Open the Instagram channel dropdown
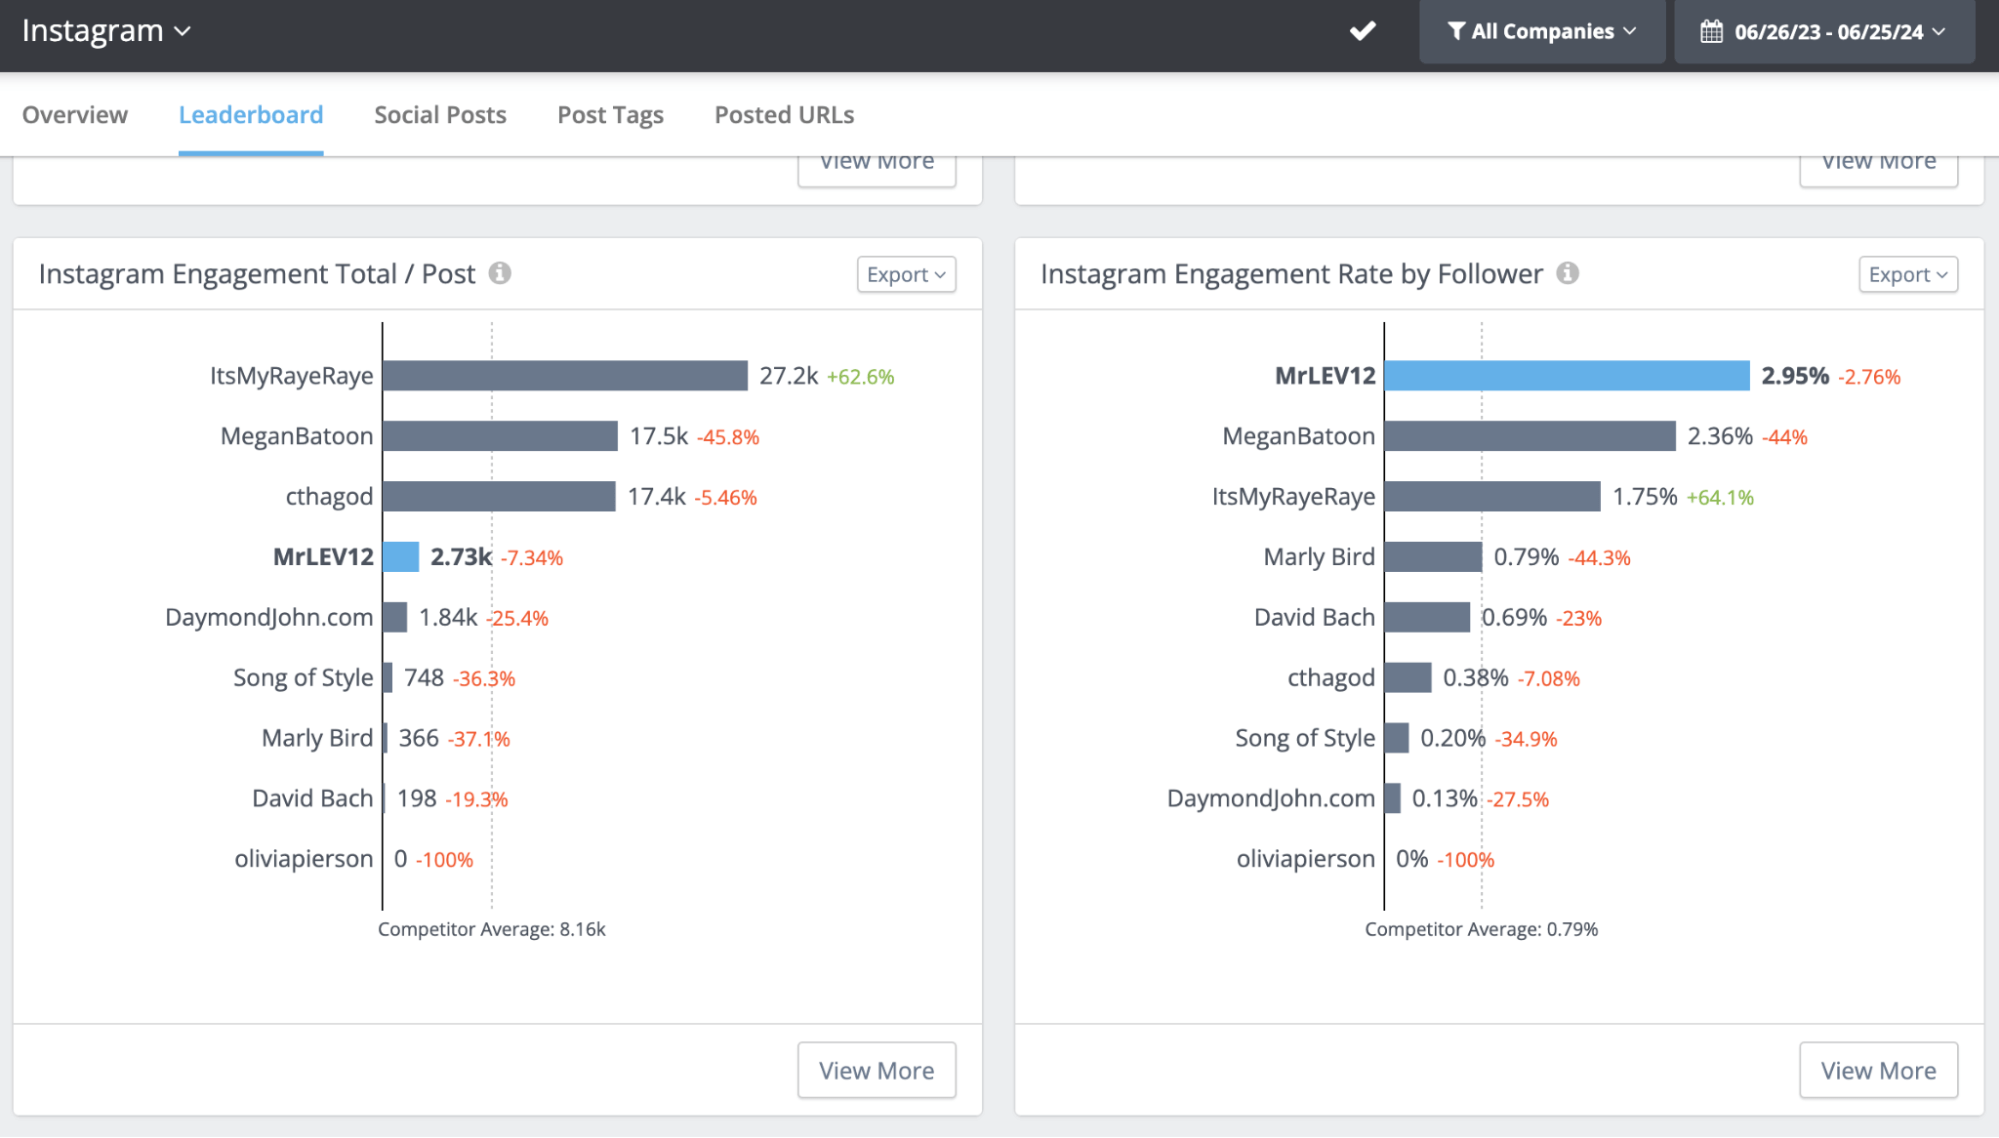 tap(105, 31)
